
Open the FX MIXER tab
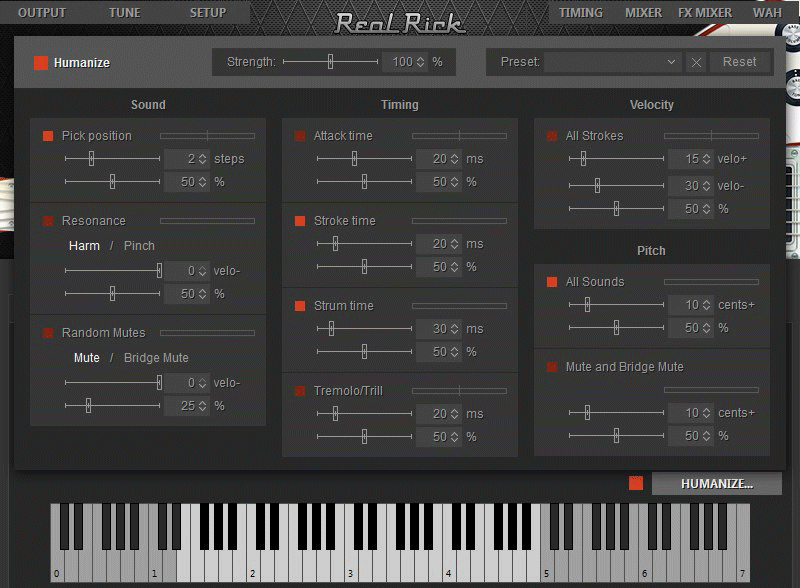(x=705, y=13)
